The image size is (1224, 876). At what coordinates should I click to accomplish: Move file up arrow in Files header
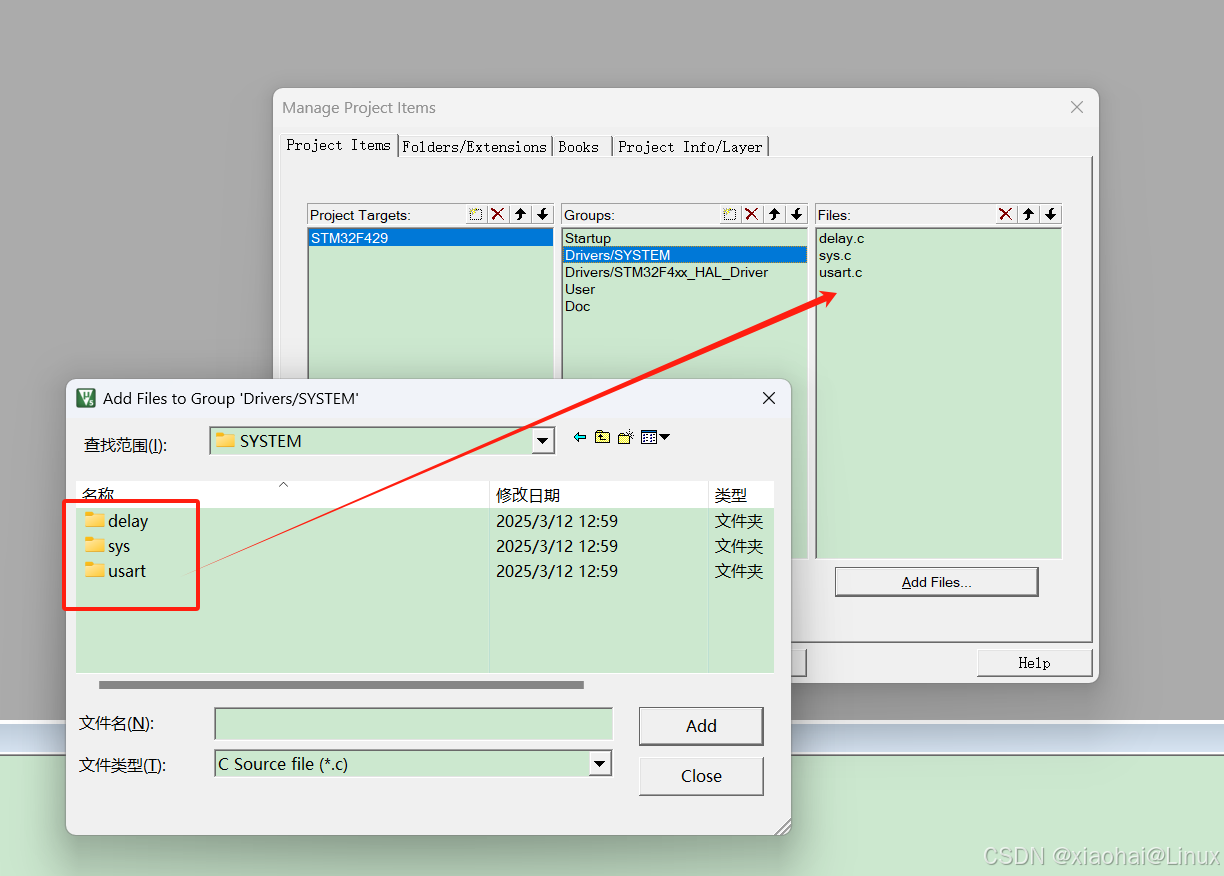(x=1028, y=214)
